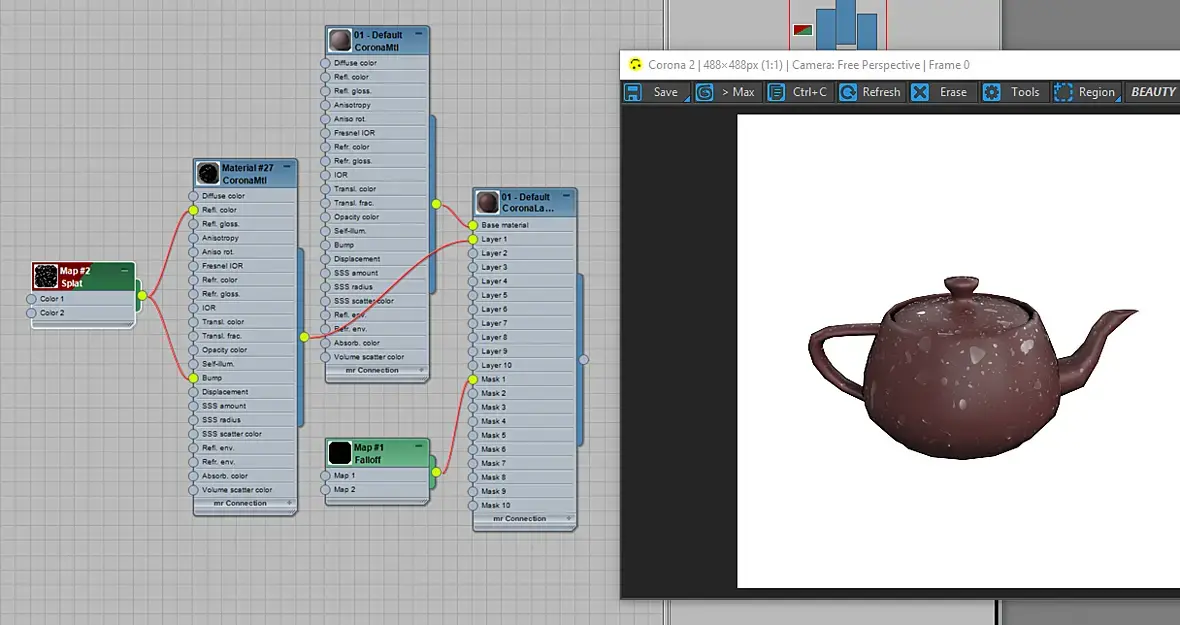Select the Map #2 Splat node thumbnail
The width and height of the screenshot is (1180, 625).
point(46,276)
